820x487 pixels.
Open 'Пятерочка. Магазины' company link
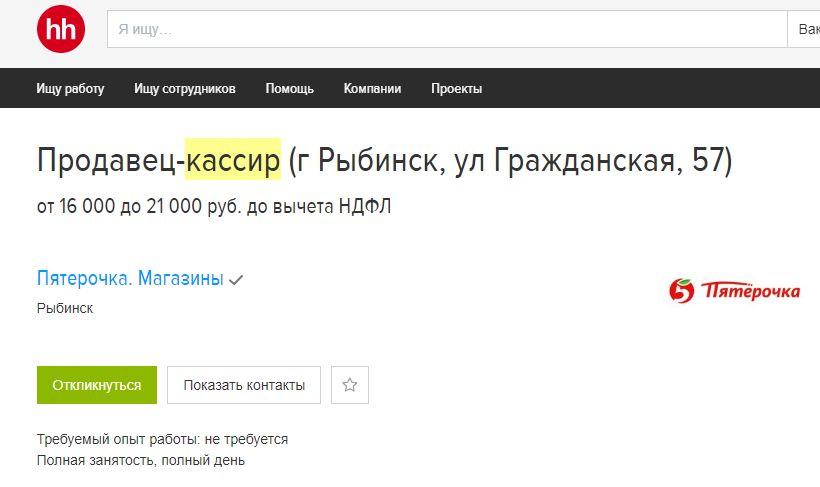[x=130, y=278]
